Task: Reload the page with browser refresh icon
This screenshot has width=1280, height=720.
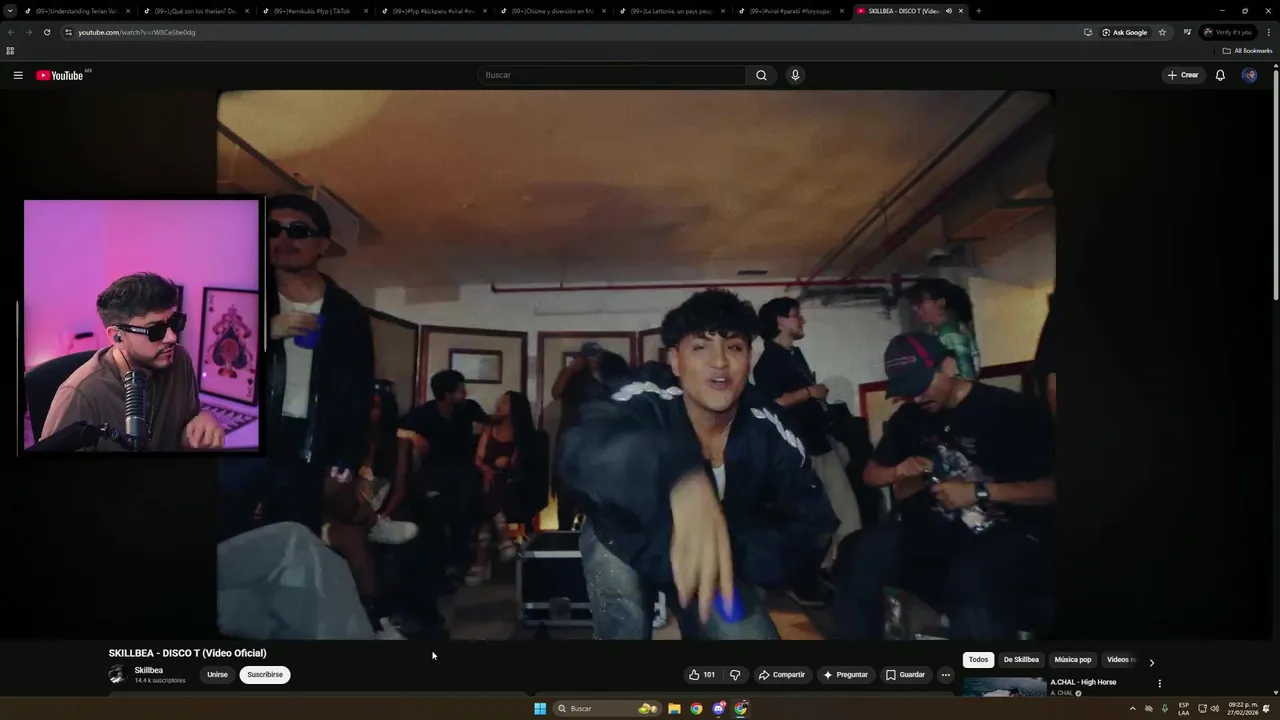Action: pyautogui.click(x=47, y=32)
